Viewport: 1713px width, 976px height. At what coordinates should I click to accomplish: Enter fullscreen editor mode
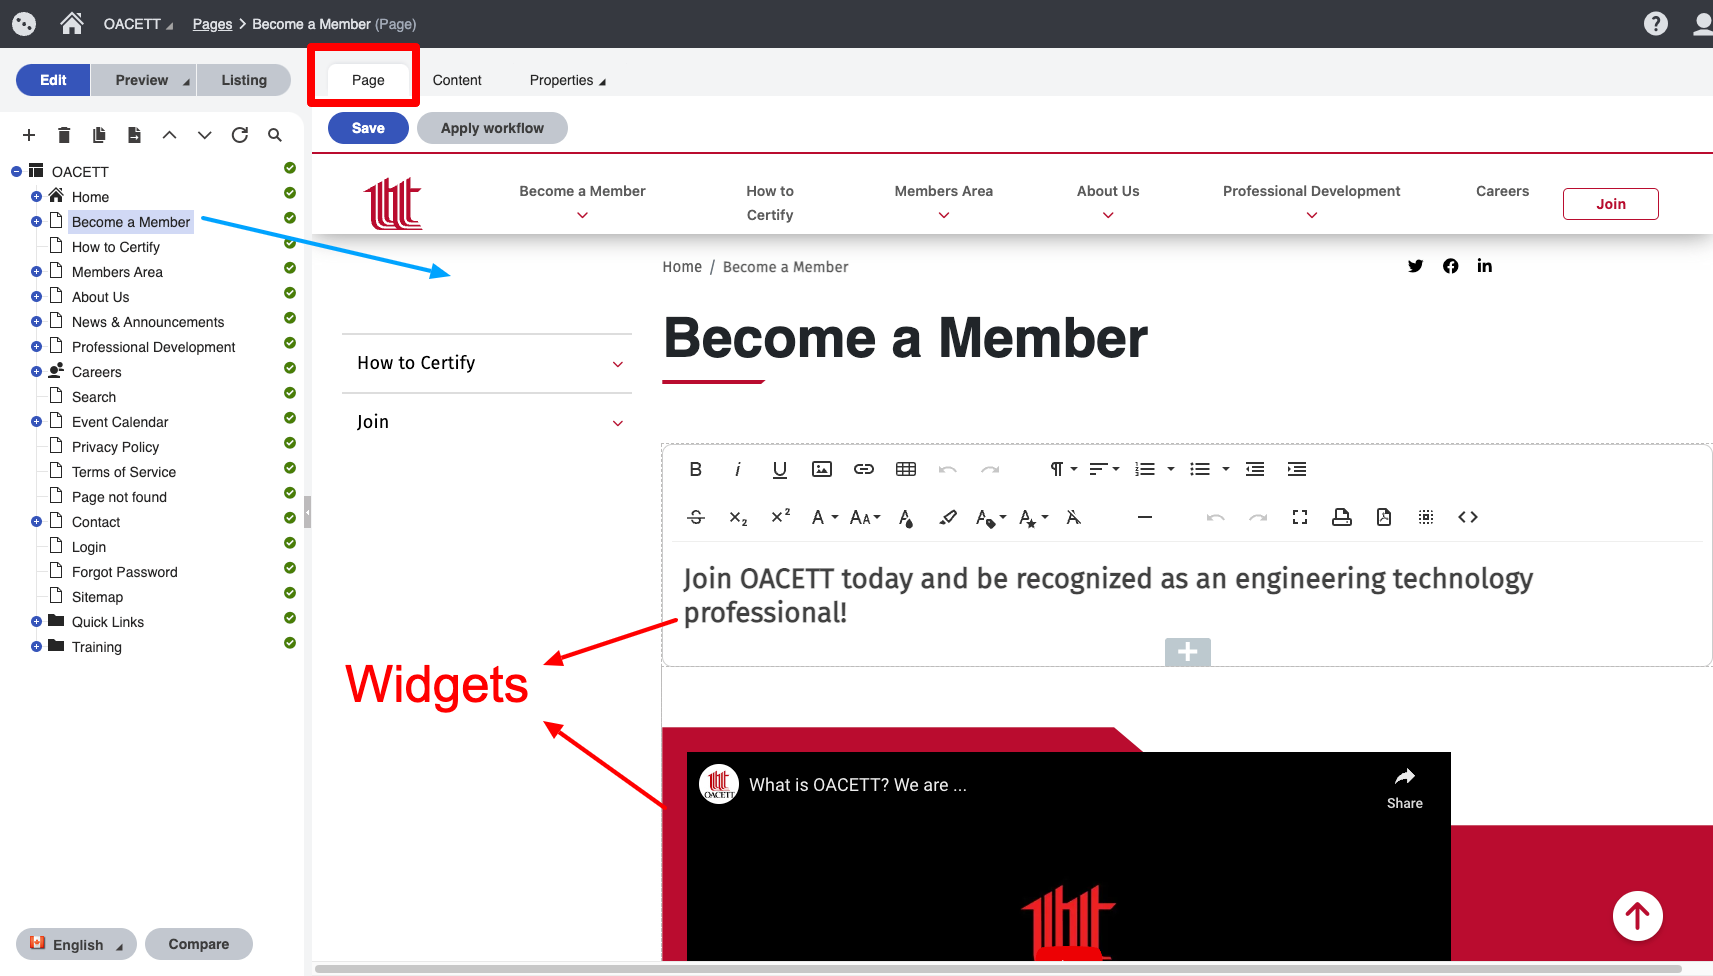point(1300,517)
